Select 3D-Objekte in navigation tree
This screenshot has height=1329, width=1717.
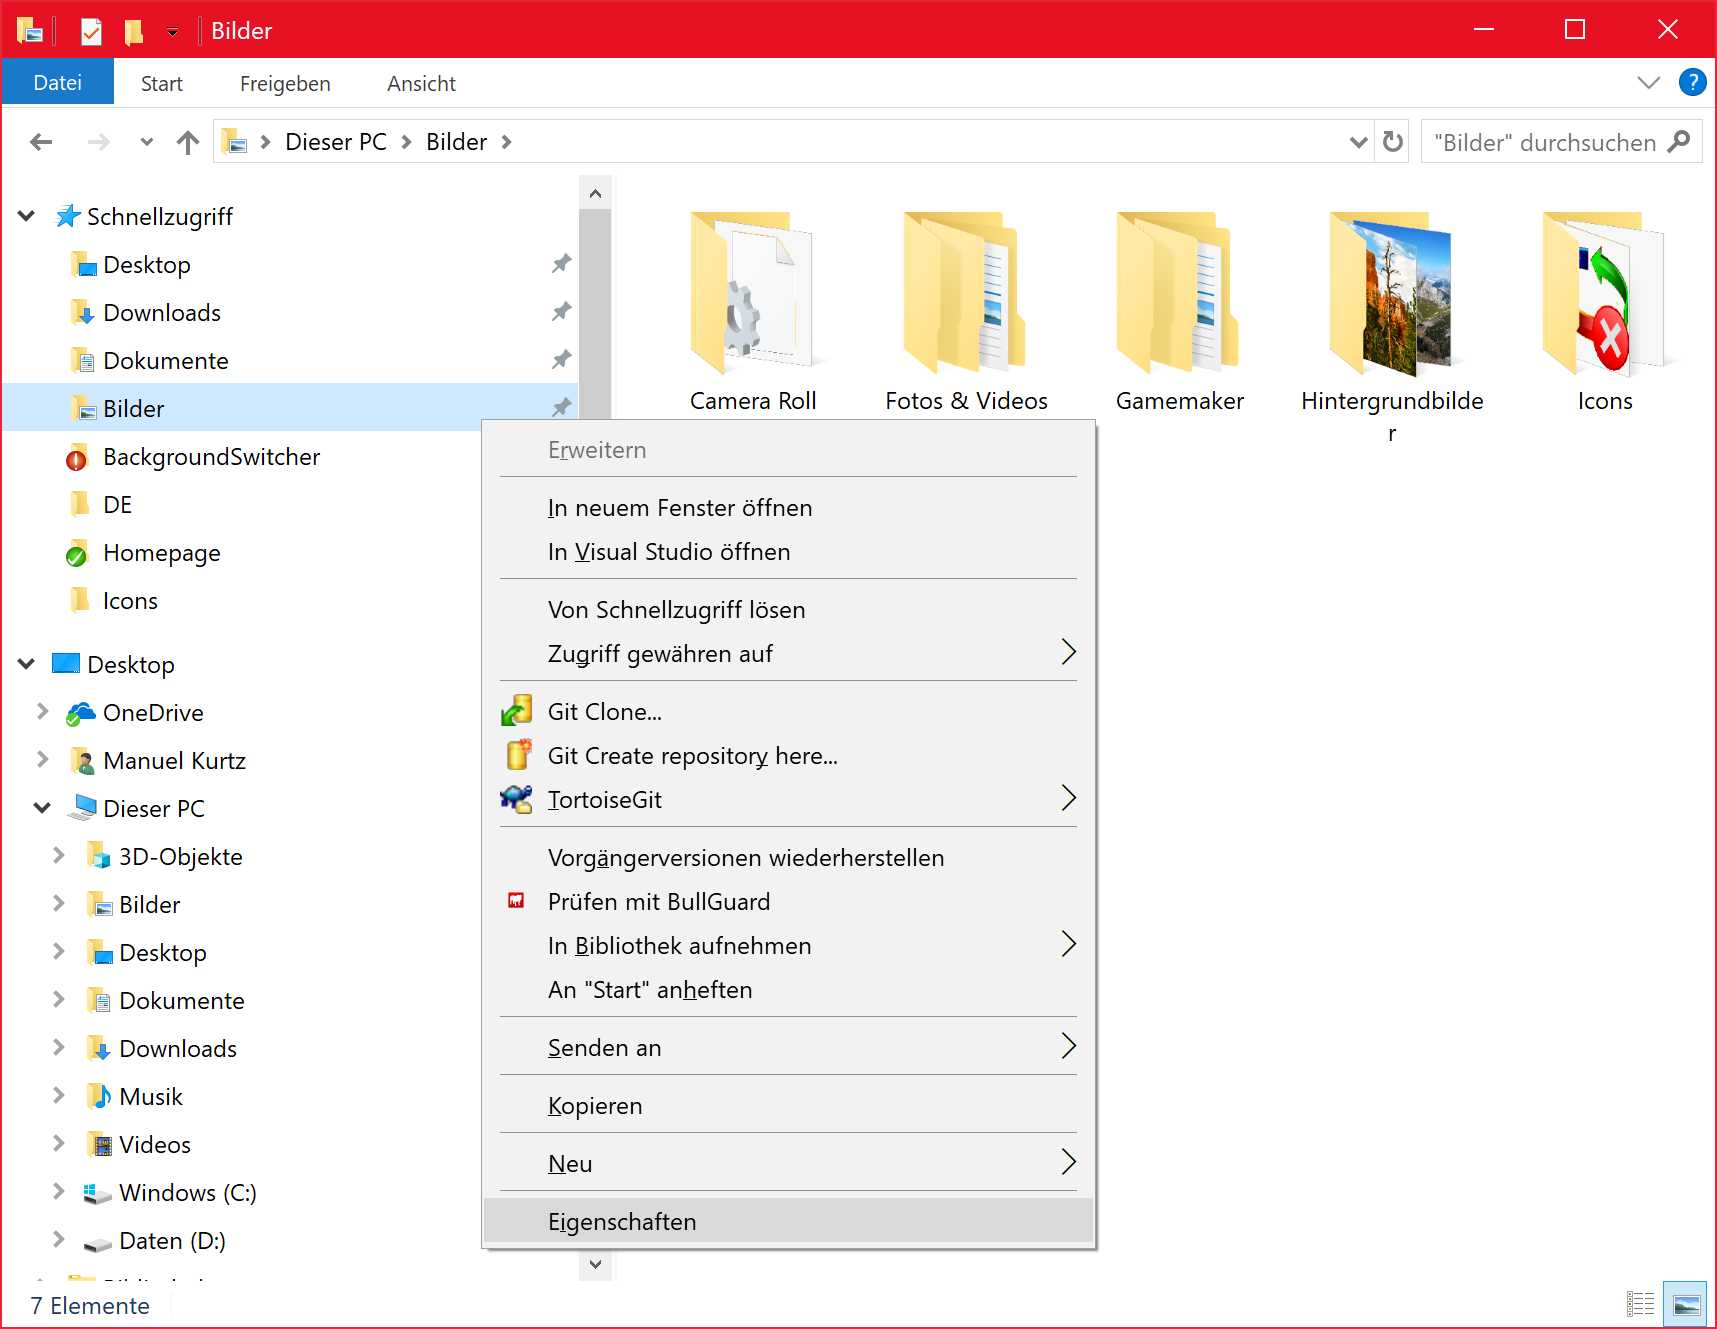[x=180, y=857]
